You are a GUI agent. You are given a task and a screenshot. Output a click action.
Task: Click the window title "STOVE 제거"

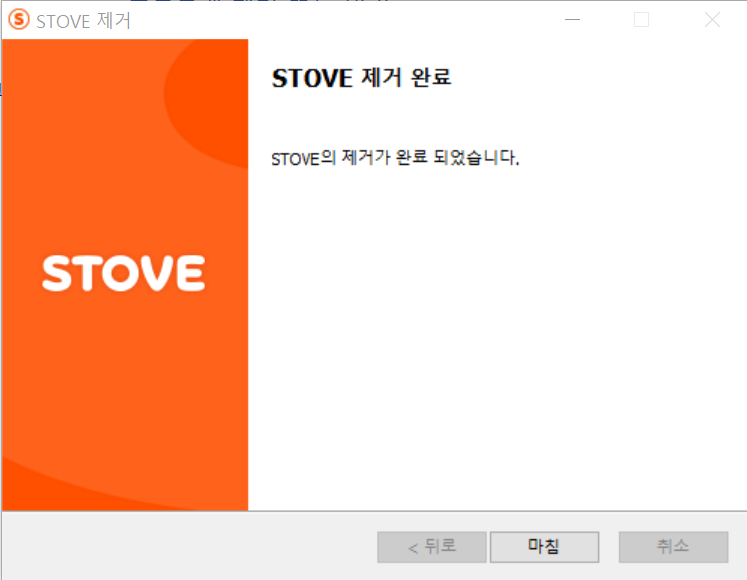pos(83,20)
